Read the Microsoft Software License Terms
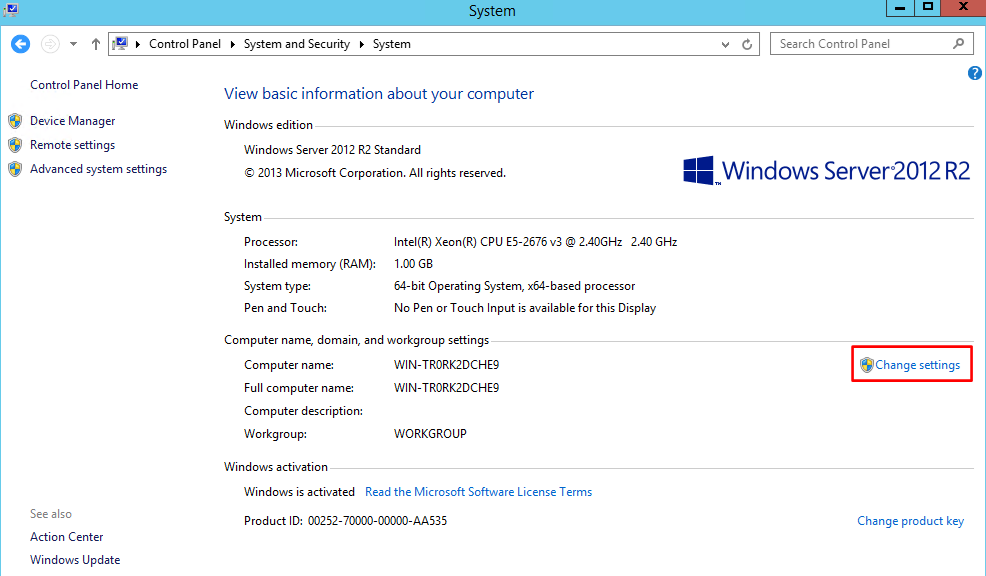This screenshot has width=986, height=576. point(478,492)
